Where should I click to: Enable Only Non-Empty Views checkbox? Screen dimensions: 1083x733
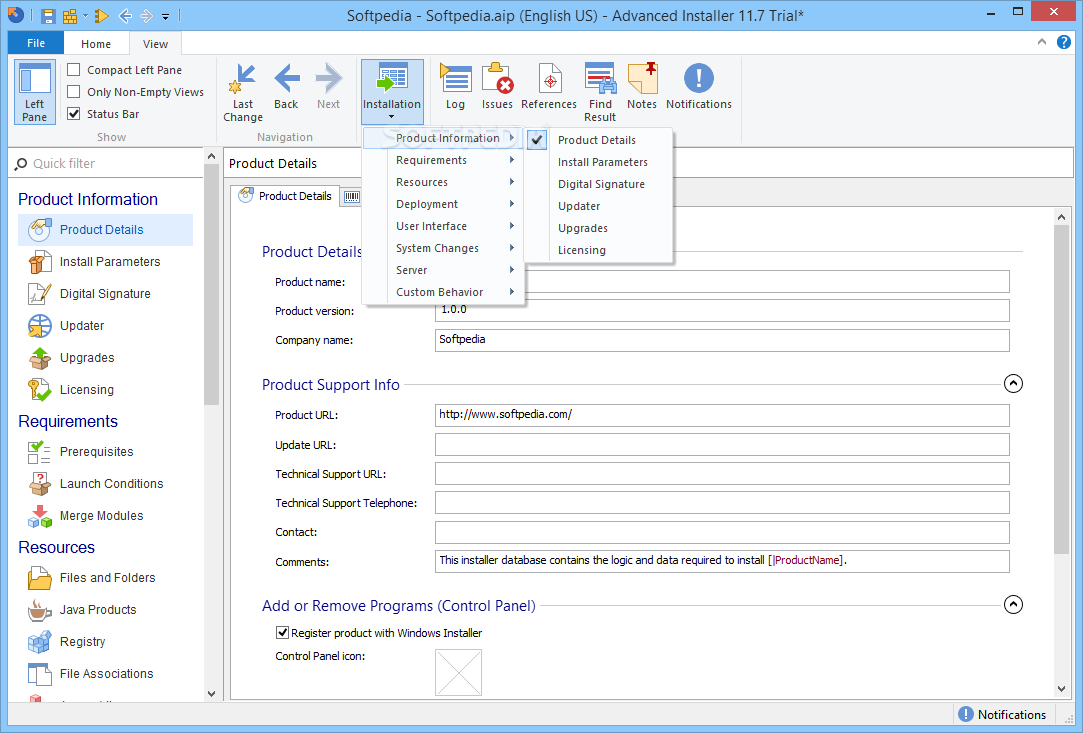[x=74, y=92]
